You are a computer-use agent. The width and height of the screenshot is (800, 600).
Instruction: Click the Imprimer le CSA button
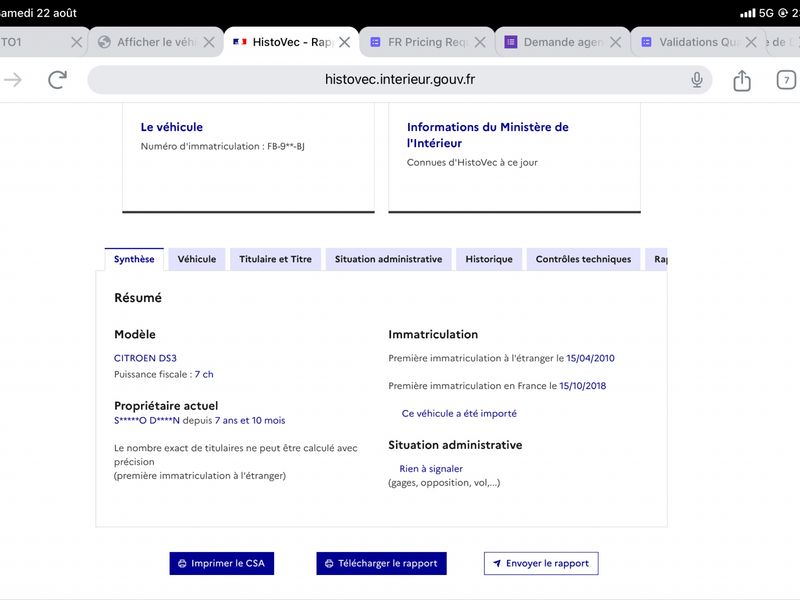click(221, 563)
